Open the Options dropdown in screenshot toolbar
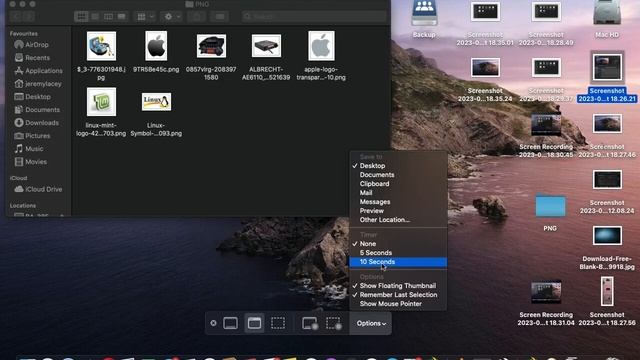Viewport: 640px width, 360px height. tap(371, 323)
